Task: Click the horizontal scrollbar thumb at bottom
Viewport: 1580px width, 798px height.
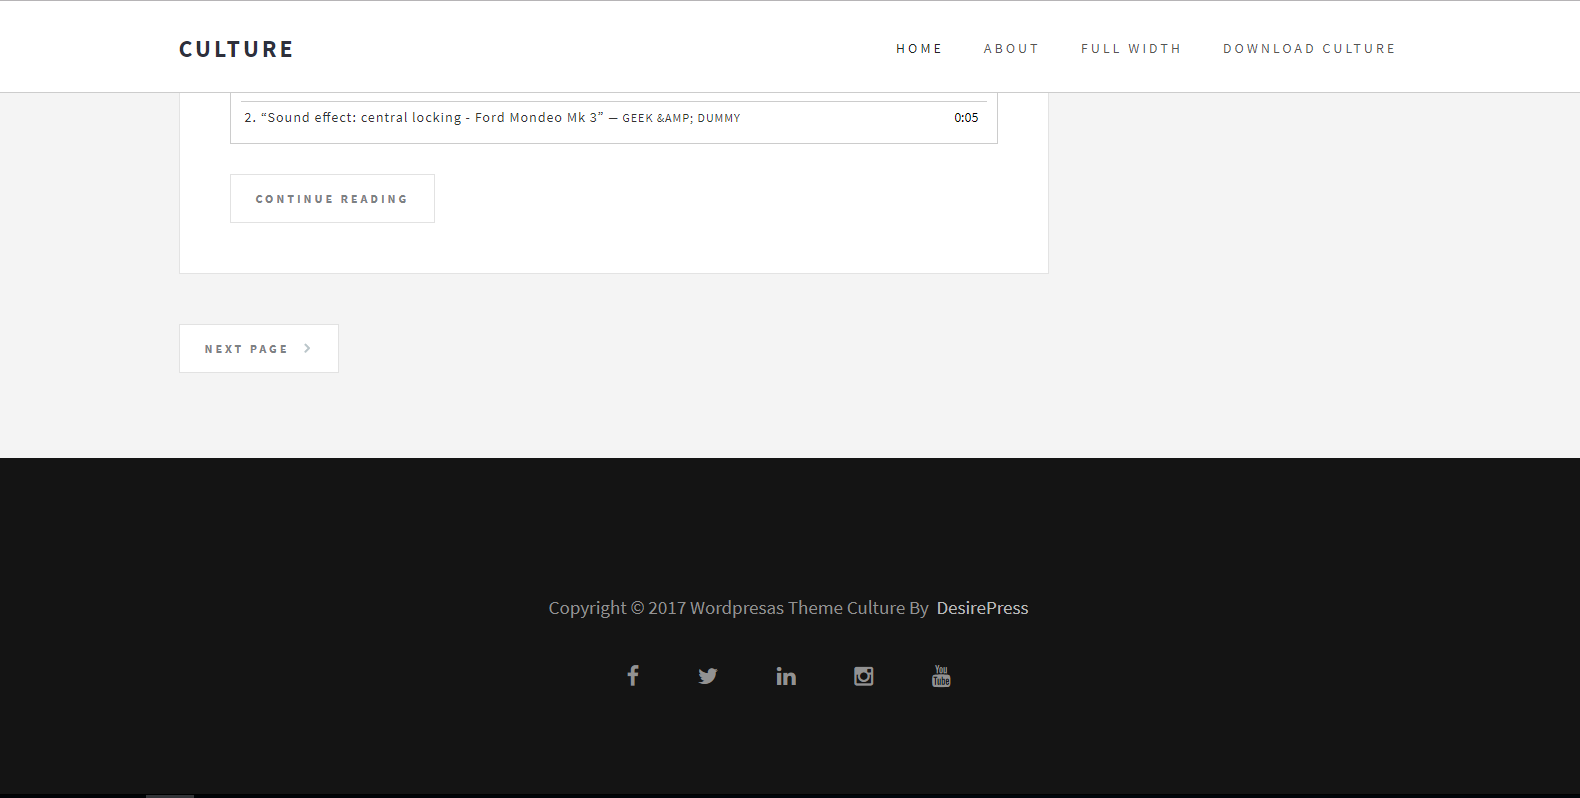Action: point(170,795)
